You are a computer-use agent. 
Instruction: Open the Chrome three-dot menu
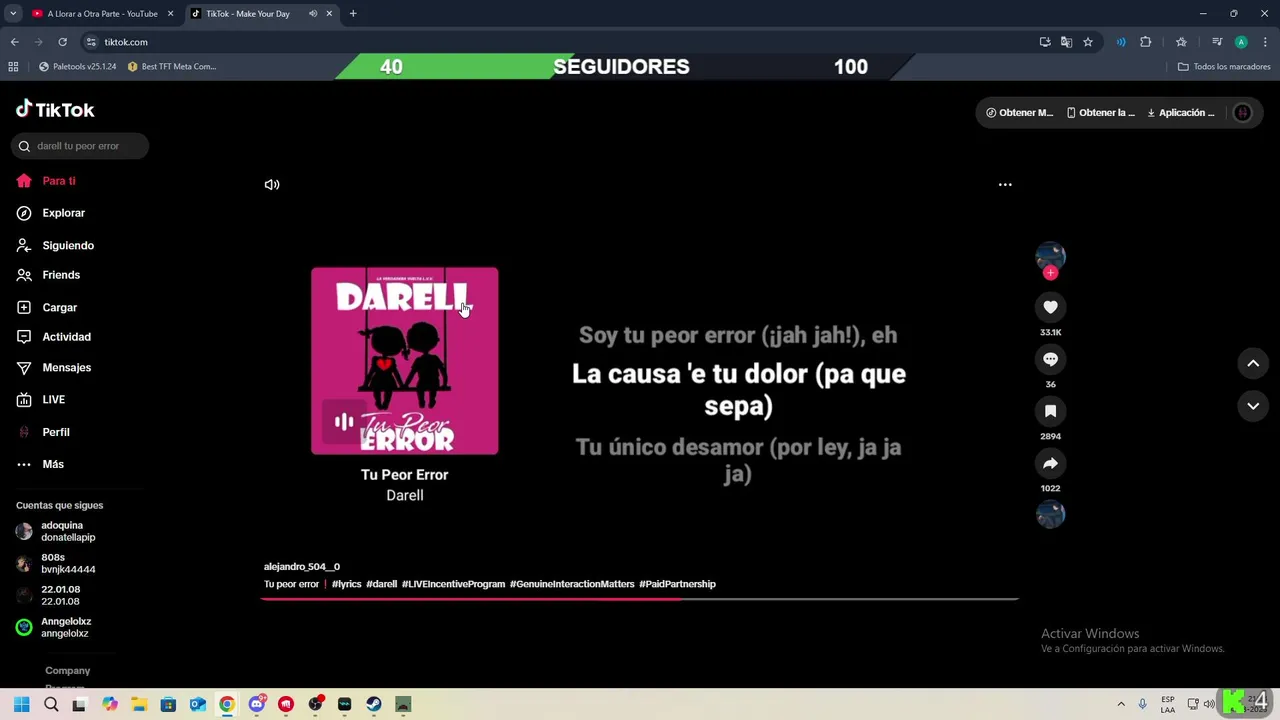click(x=1265, y=42)
